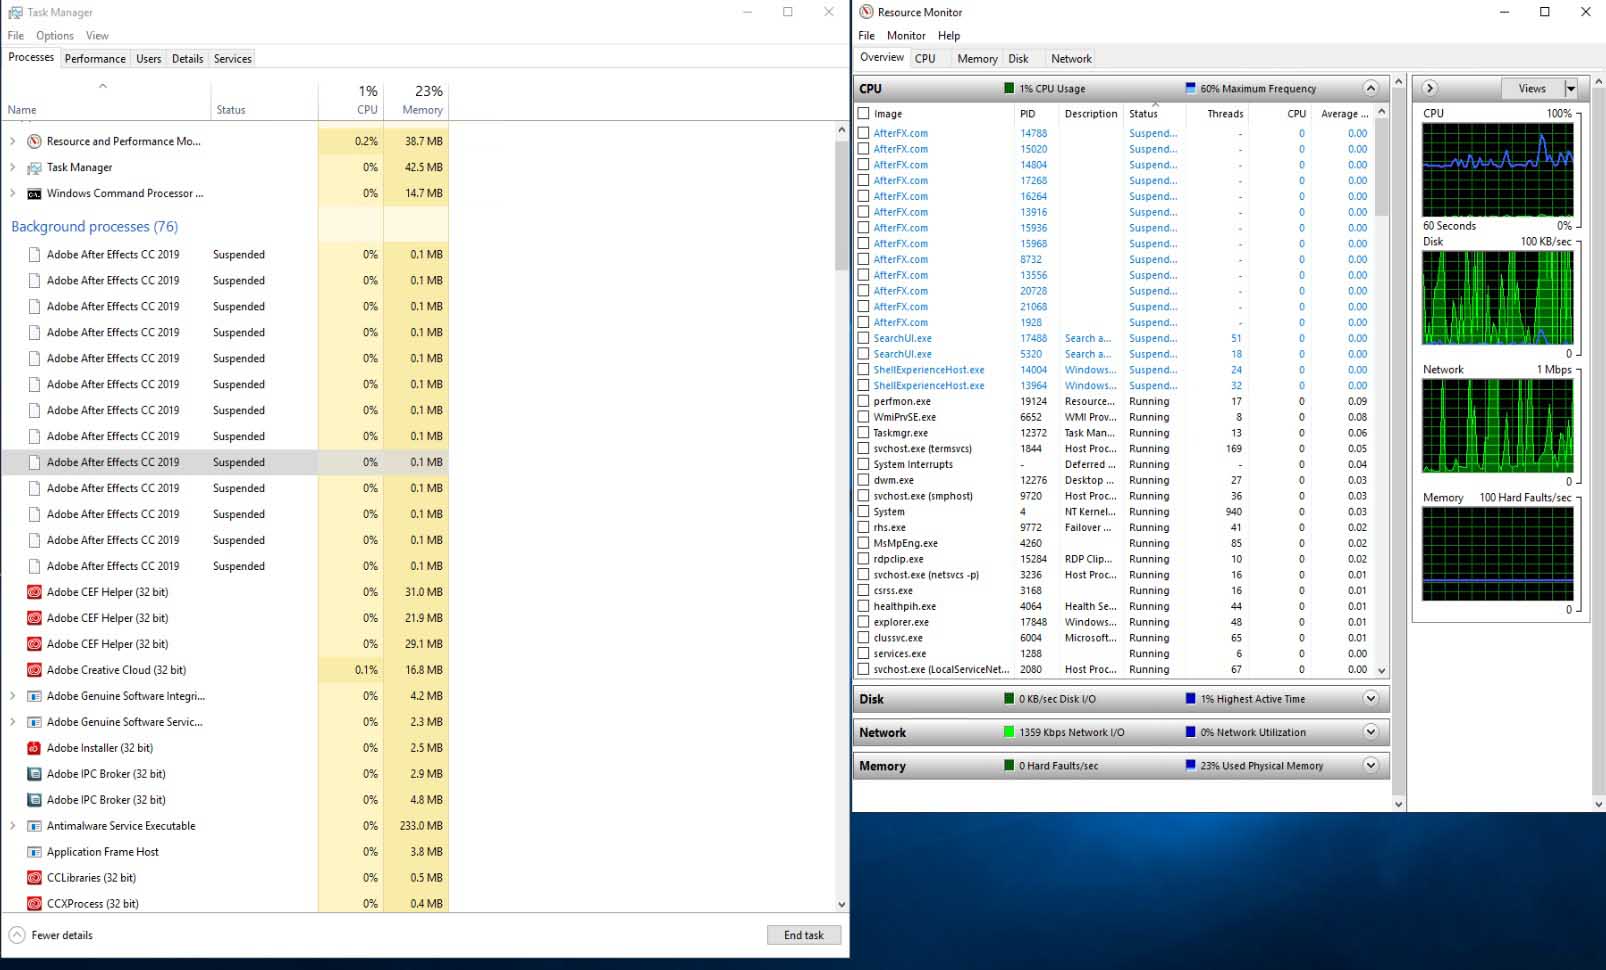Click Adobe IPC Broker 4.8 MB icon
The height and width of the screenshot is (970, 1606).
(x=34, y=800)
